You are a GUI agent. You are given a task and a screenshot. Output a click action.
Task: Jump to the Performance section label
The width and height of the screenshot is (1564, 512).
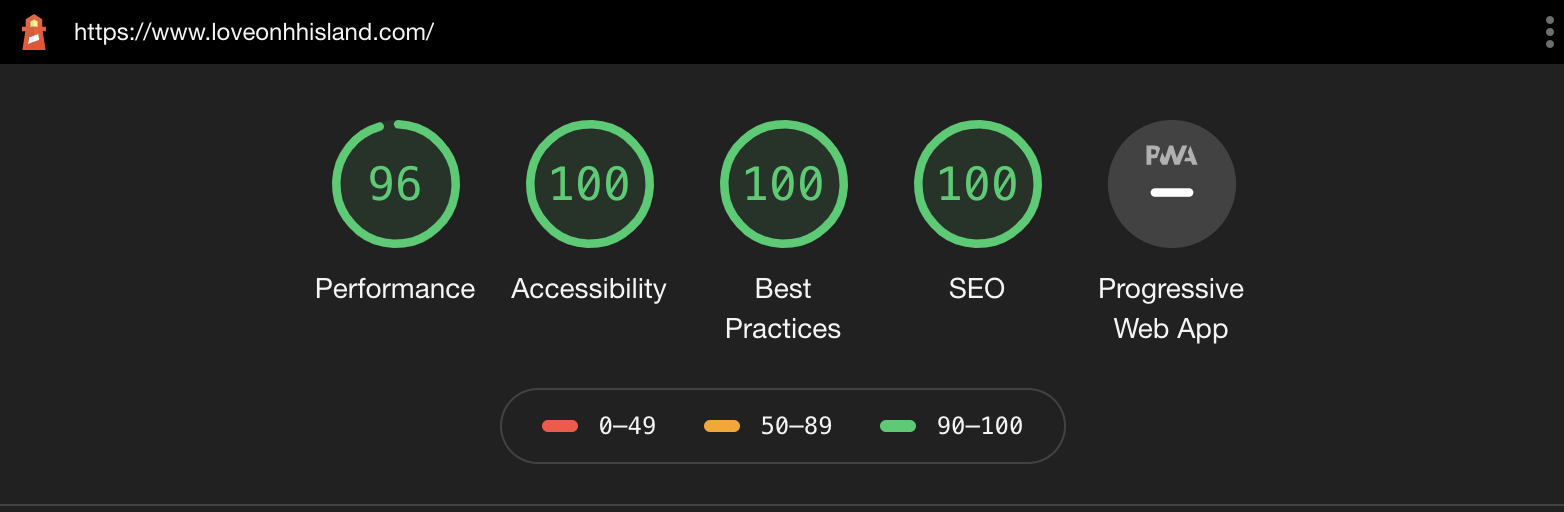point(395,289)
